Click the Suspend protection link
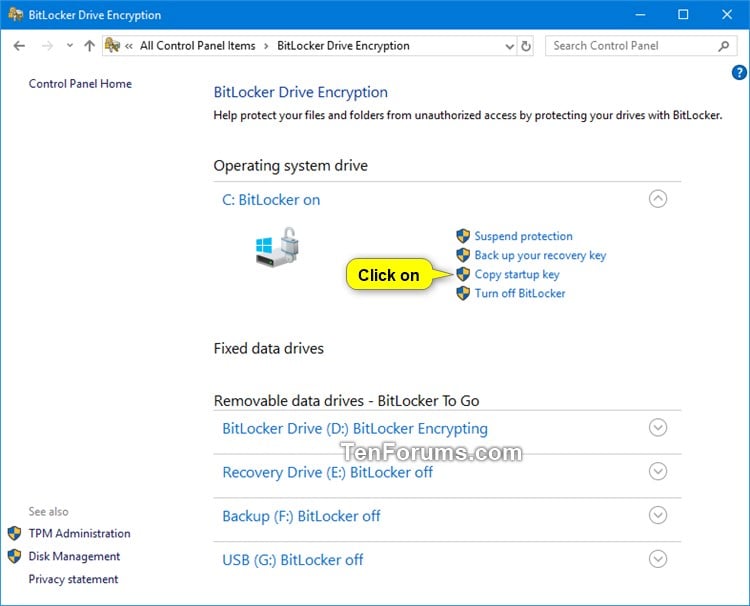The height and width of the screenshot is (606, 750). tap(523, 236)
